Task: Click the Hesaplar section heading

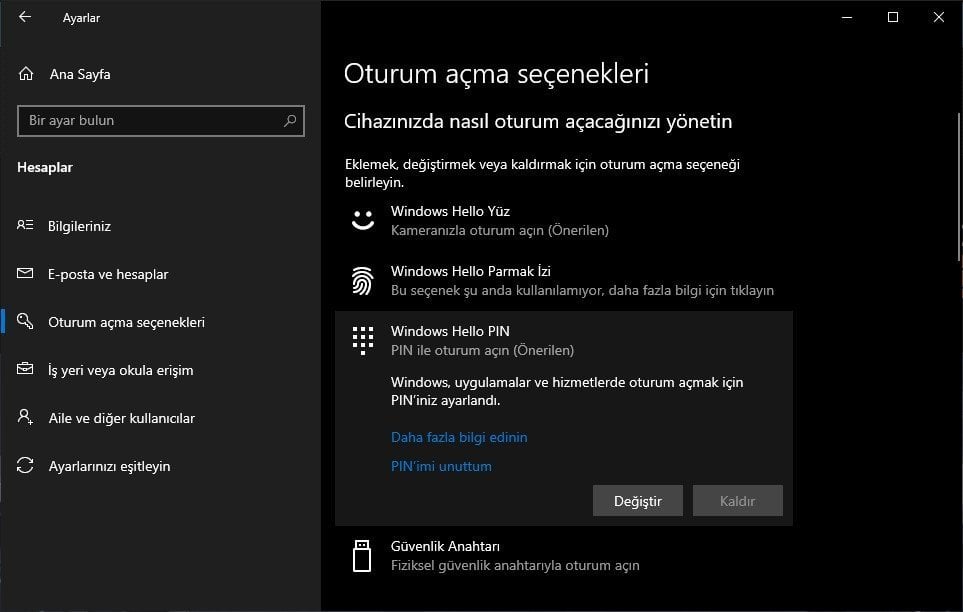Action: click(x=45, y=167)
